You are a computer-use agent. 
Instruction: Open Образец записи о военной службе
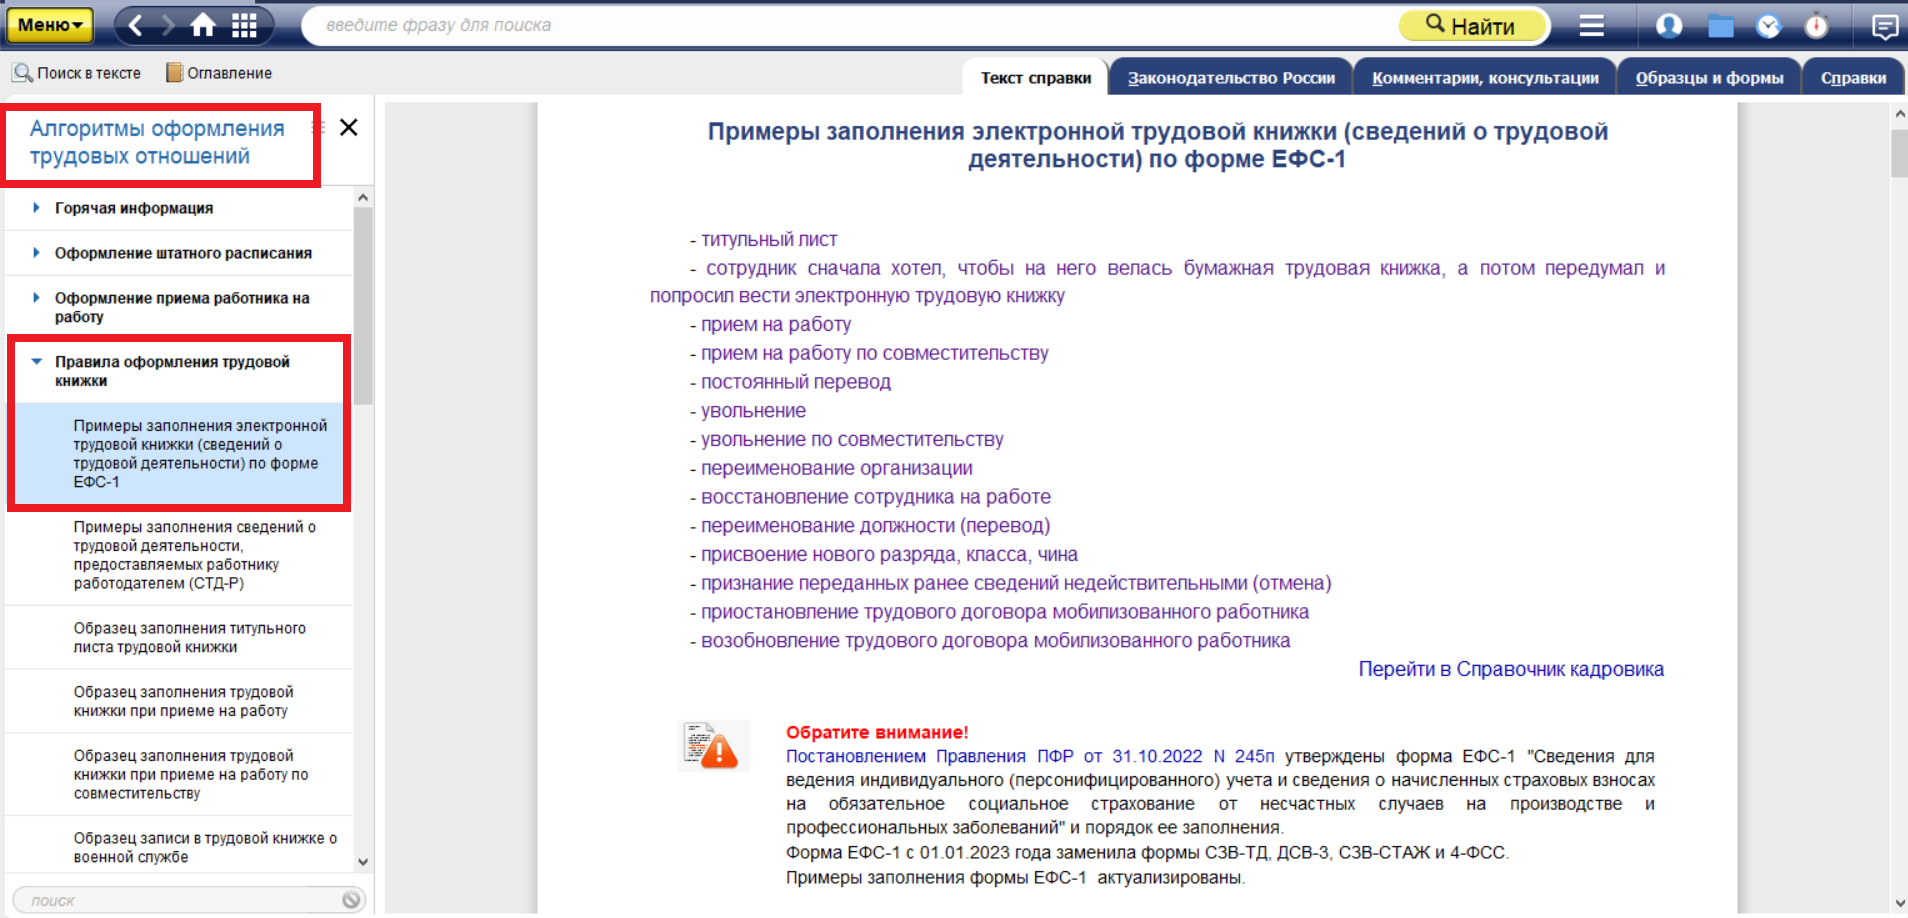point(205,847)
